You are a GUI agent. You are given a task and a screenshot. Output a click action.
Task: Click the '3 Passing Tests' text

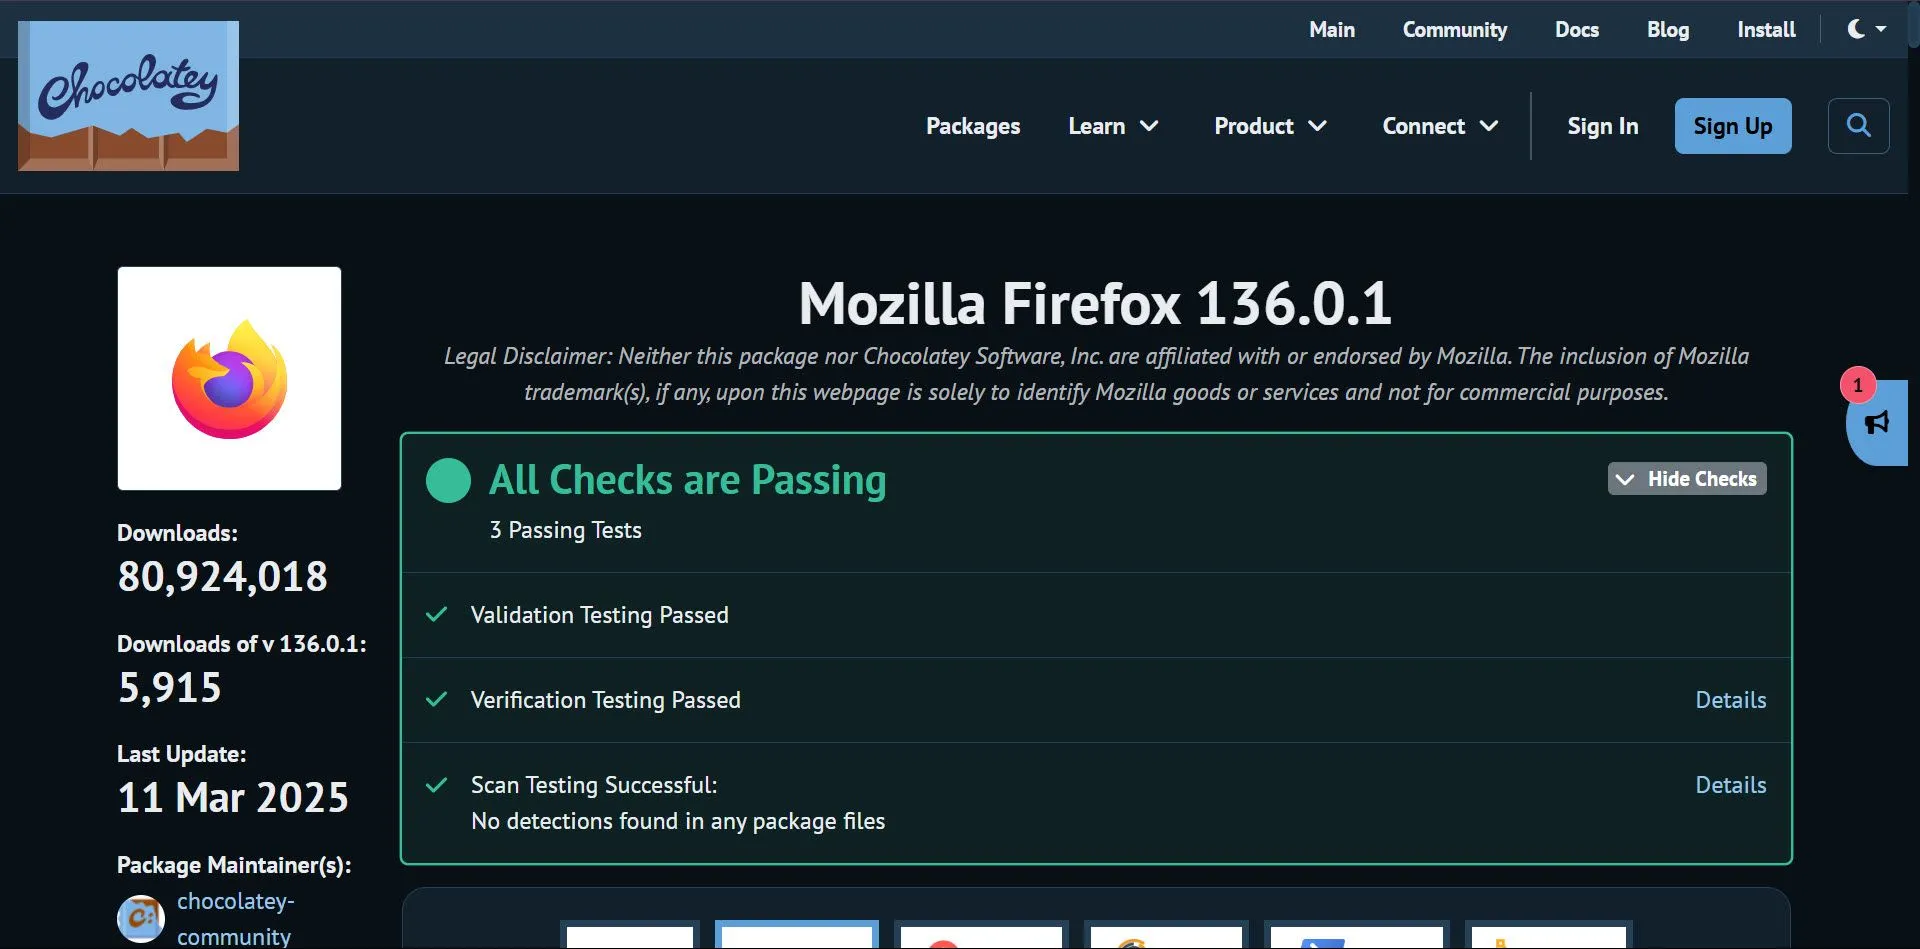click(x=565, y=530)
